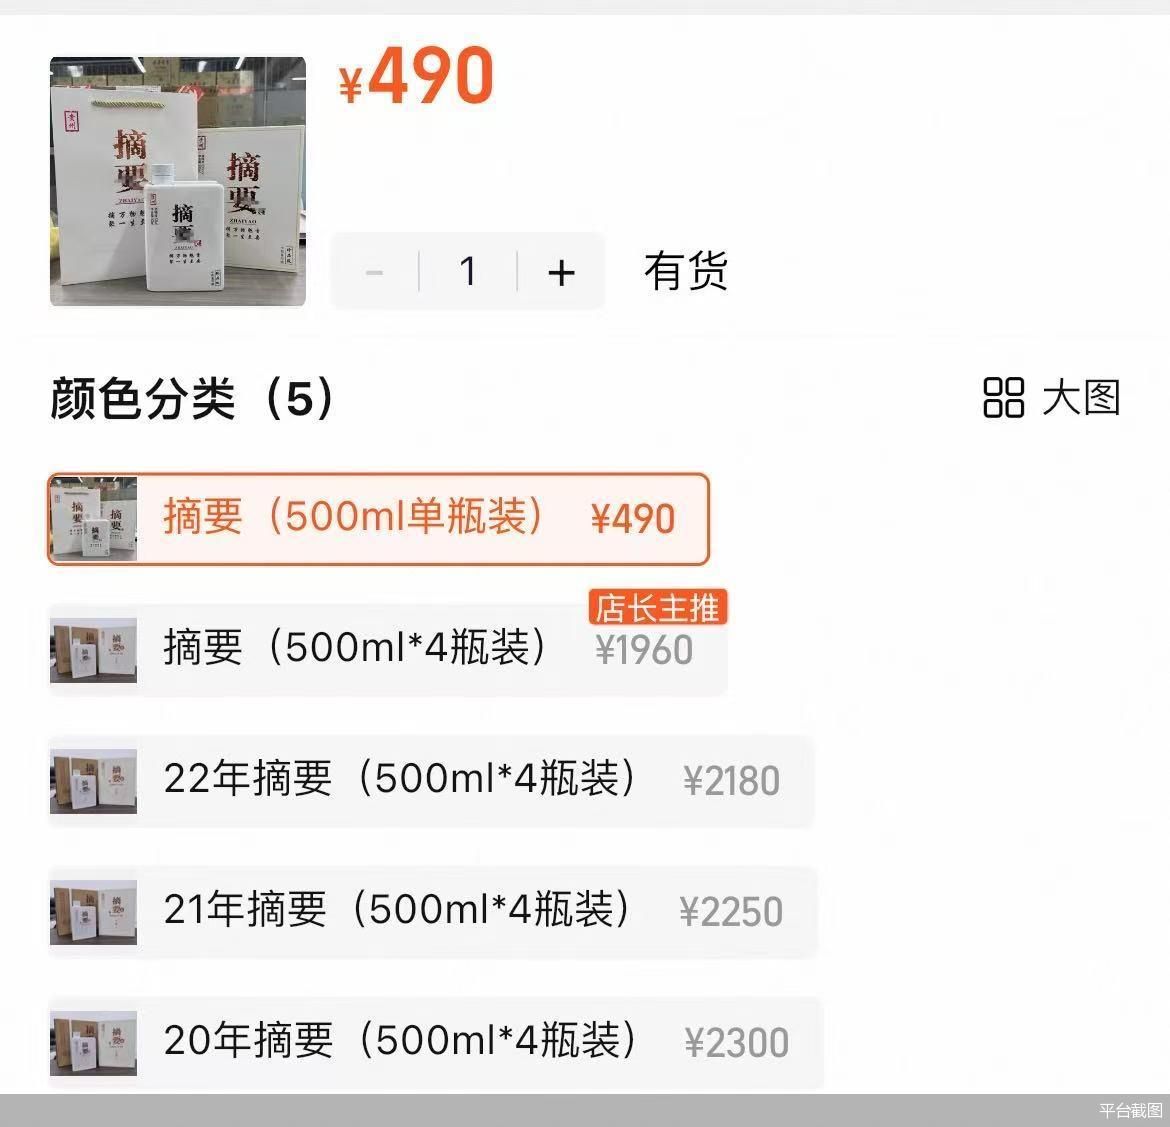The image size is (1170, 1127).
Task: Click thumbnail of the ¥1960 four-bottle option
Action: [93, 650]
